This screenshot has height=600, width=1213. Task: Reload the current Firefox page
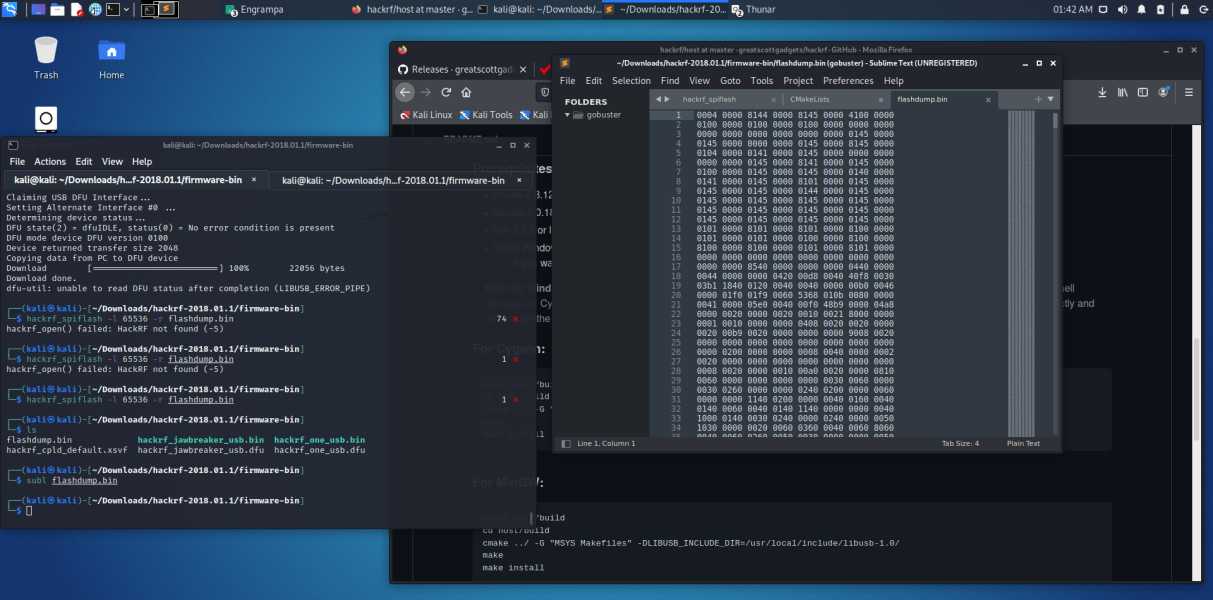click(444, 91)
